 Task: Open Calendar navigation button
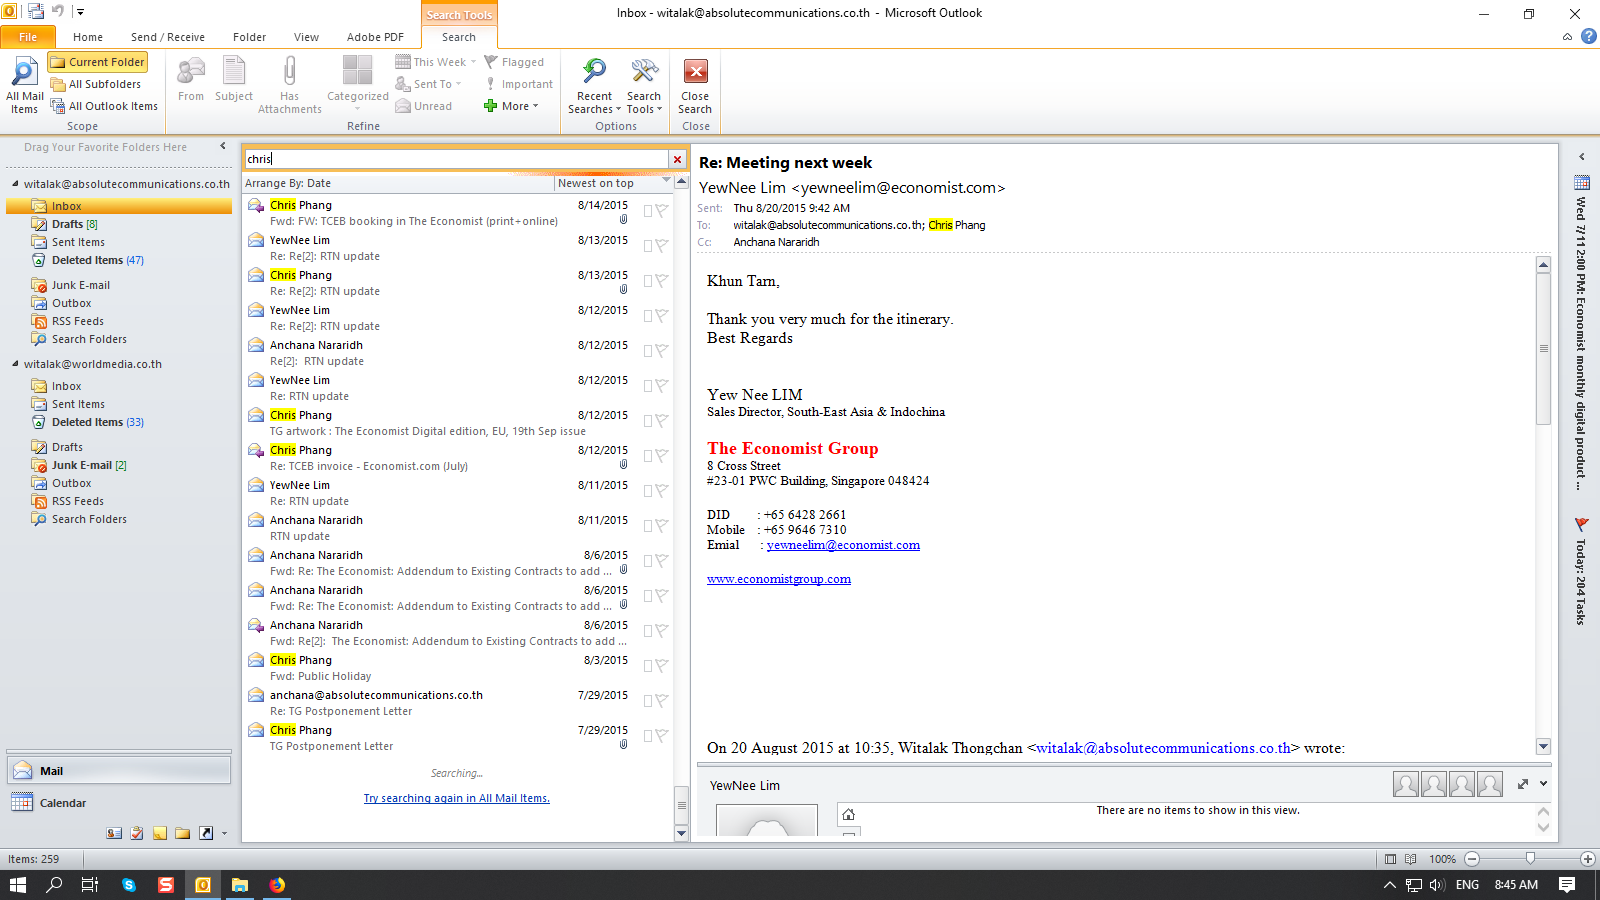pos(119,803)
